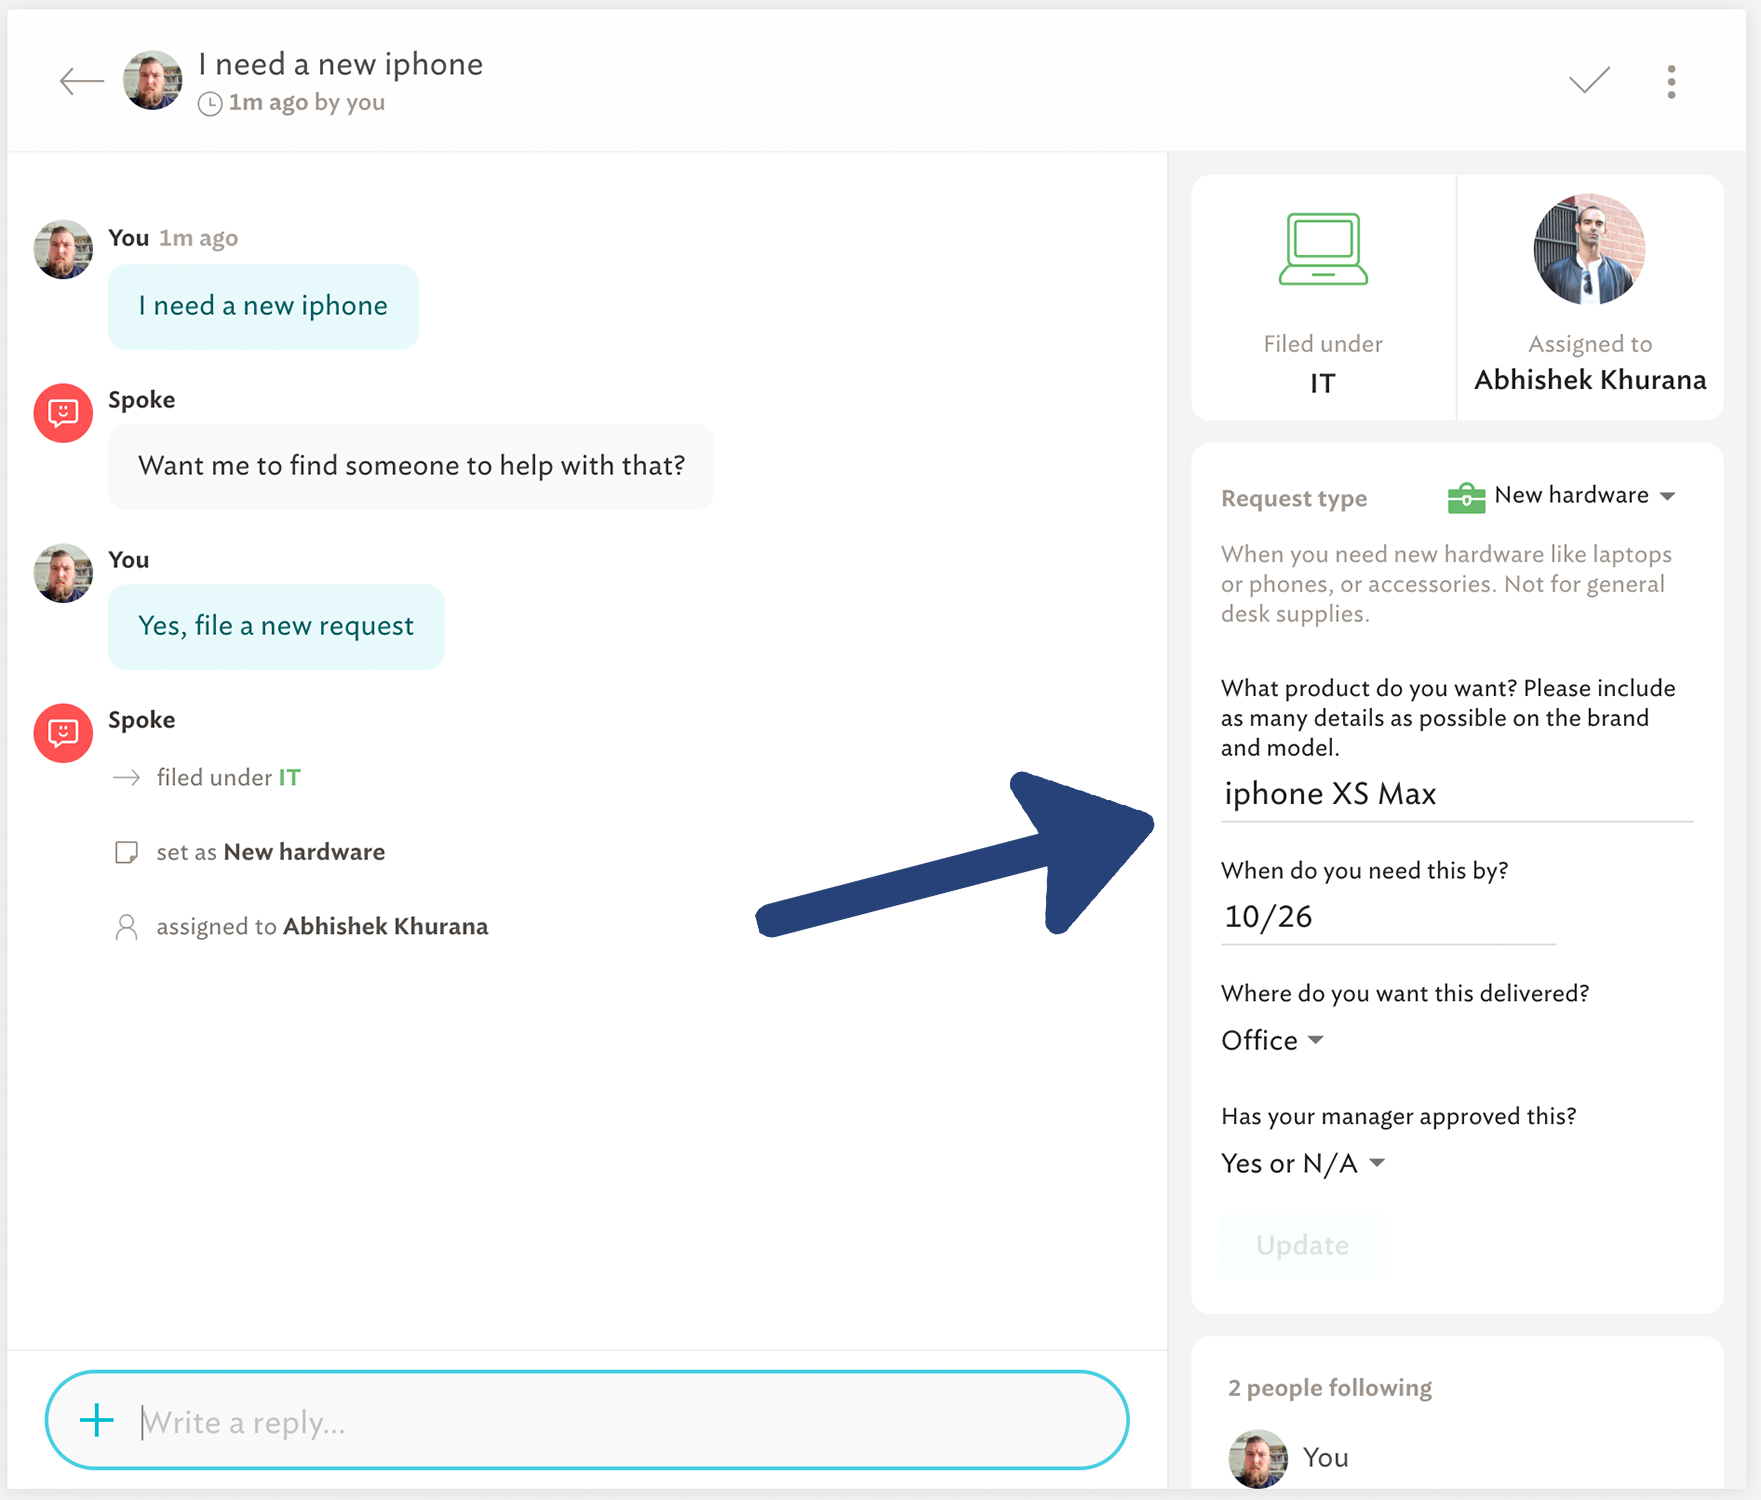Image resolution: width=1761 pixels, height=1500 pixels.
Task: Click the green IT link after filed under
Action: pos(289,778)
